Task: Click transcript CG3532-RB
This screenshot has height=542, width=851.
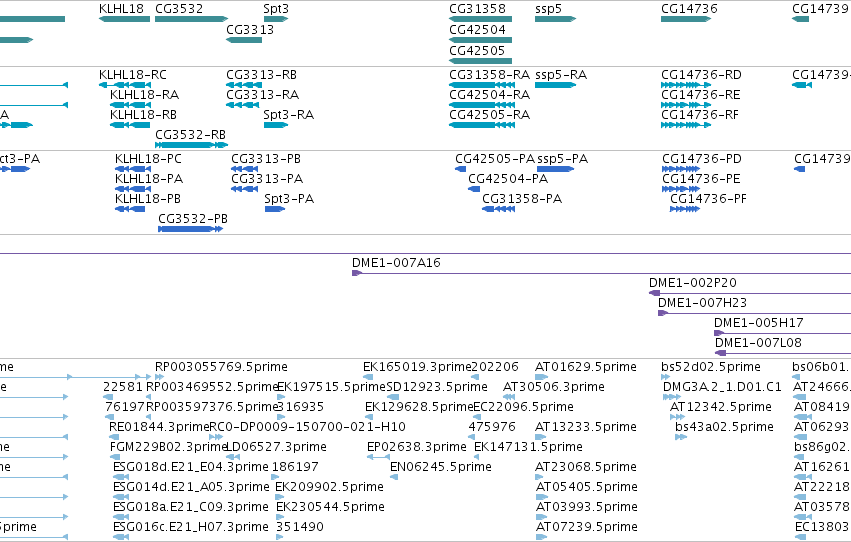Action: (x=192, y=145)
